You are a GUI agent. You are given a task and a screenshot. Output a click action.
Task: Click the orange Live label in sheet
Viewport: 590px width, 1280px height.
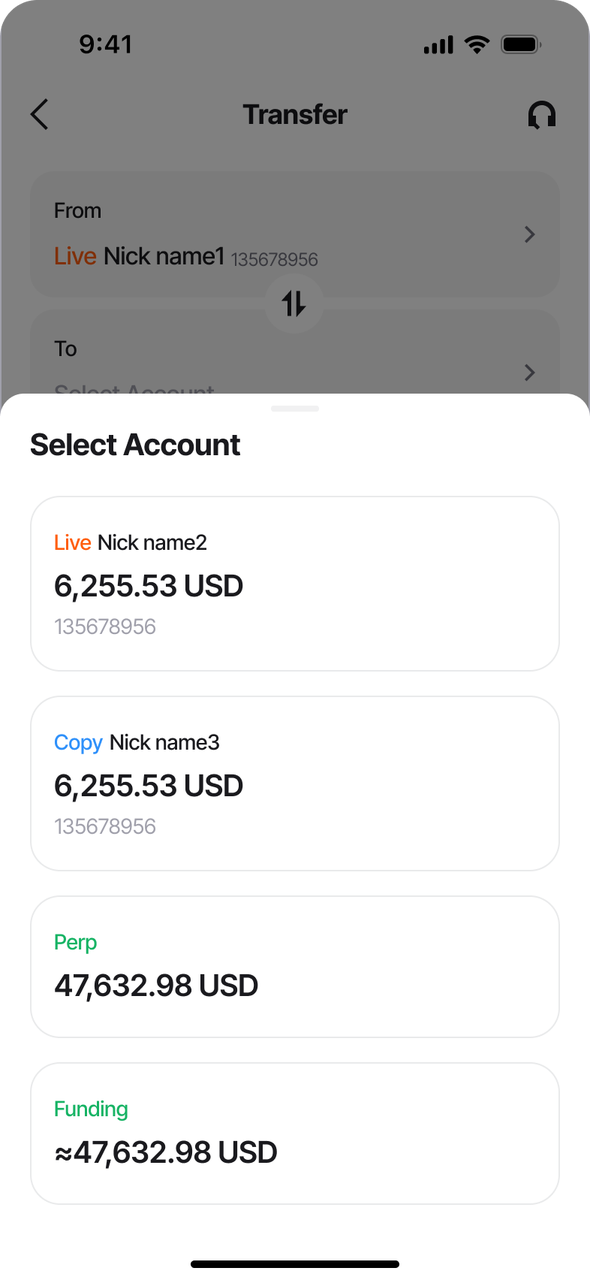point(73,543)
